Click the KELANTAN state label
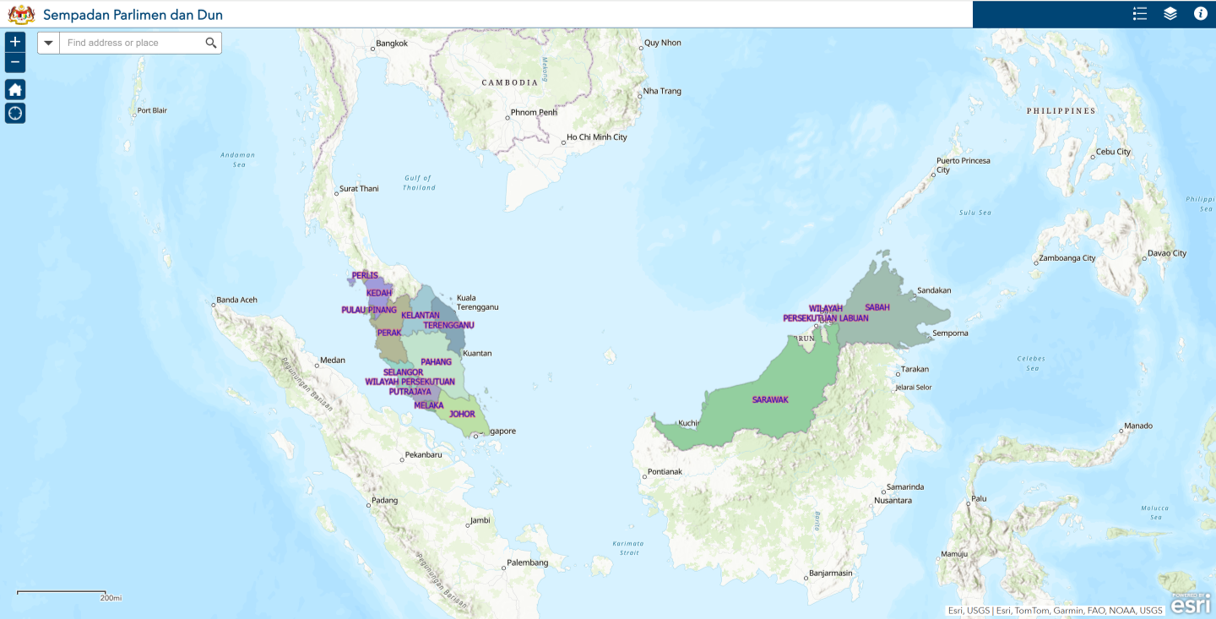The height and width of the screenshot is (619, 1216). tap(420, 316)
